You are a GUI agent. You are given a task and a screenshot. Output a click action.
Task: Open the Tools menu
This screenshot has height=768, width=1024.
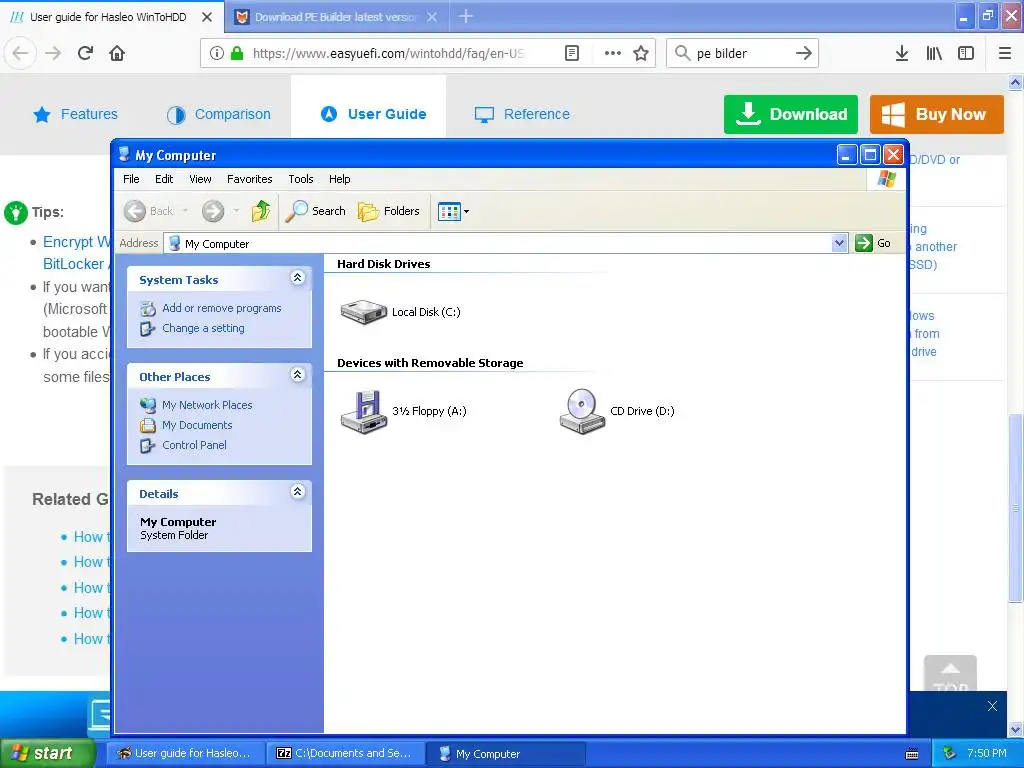tap(301, 179)
